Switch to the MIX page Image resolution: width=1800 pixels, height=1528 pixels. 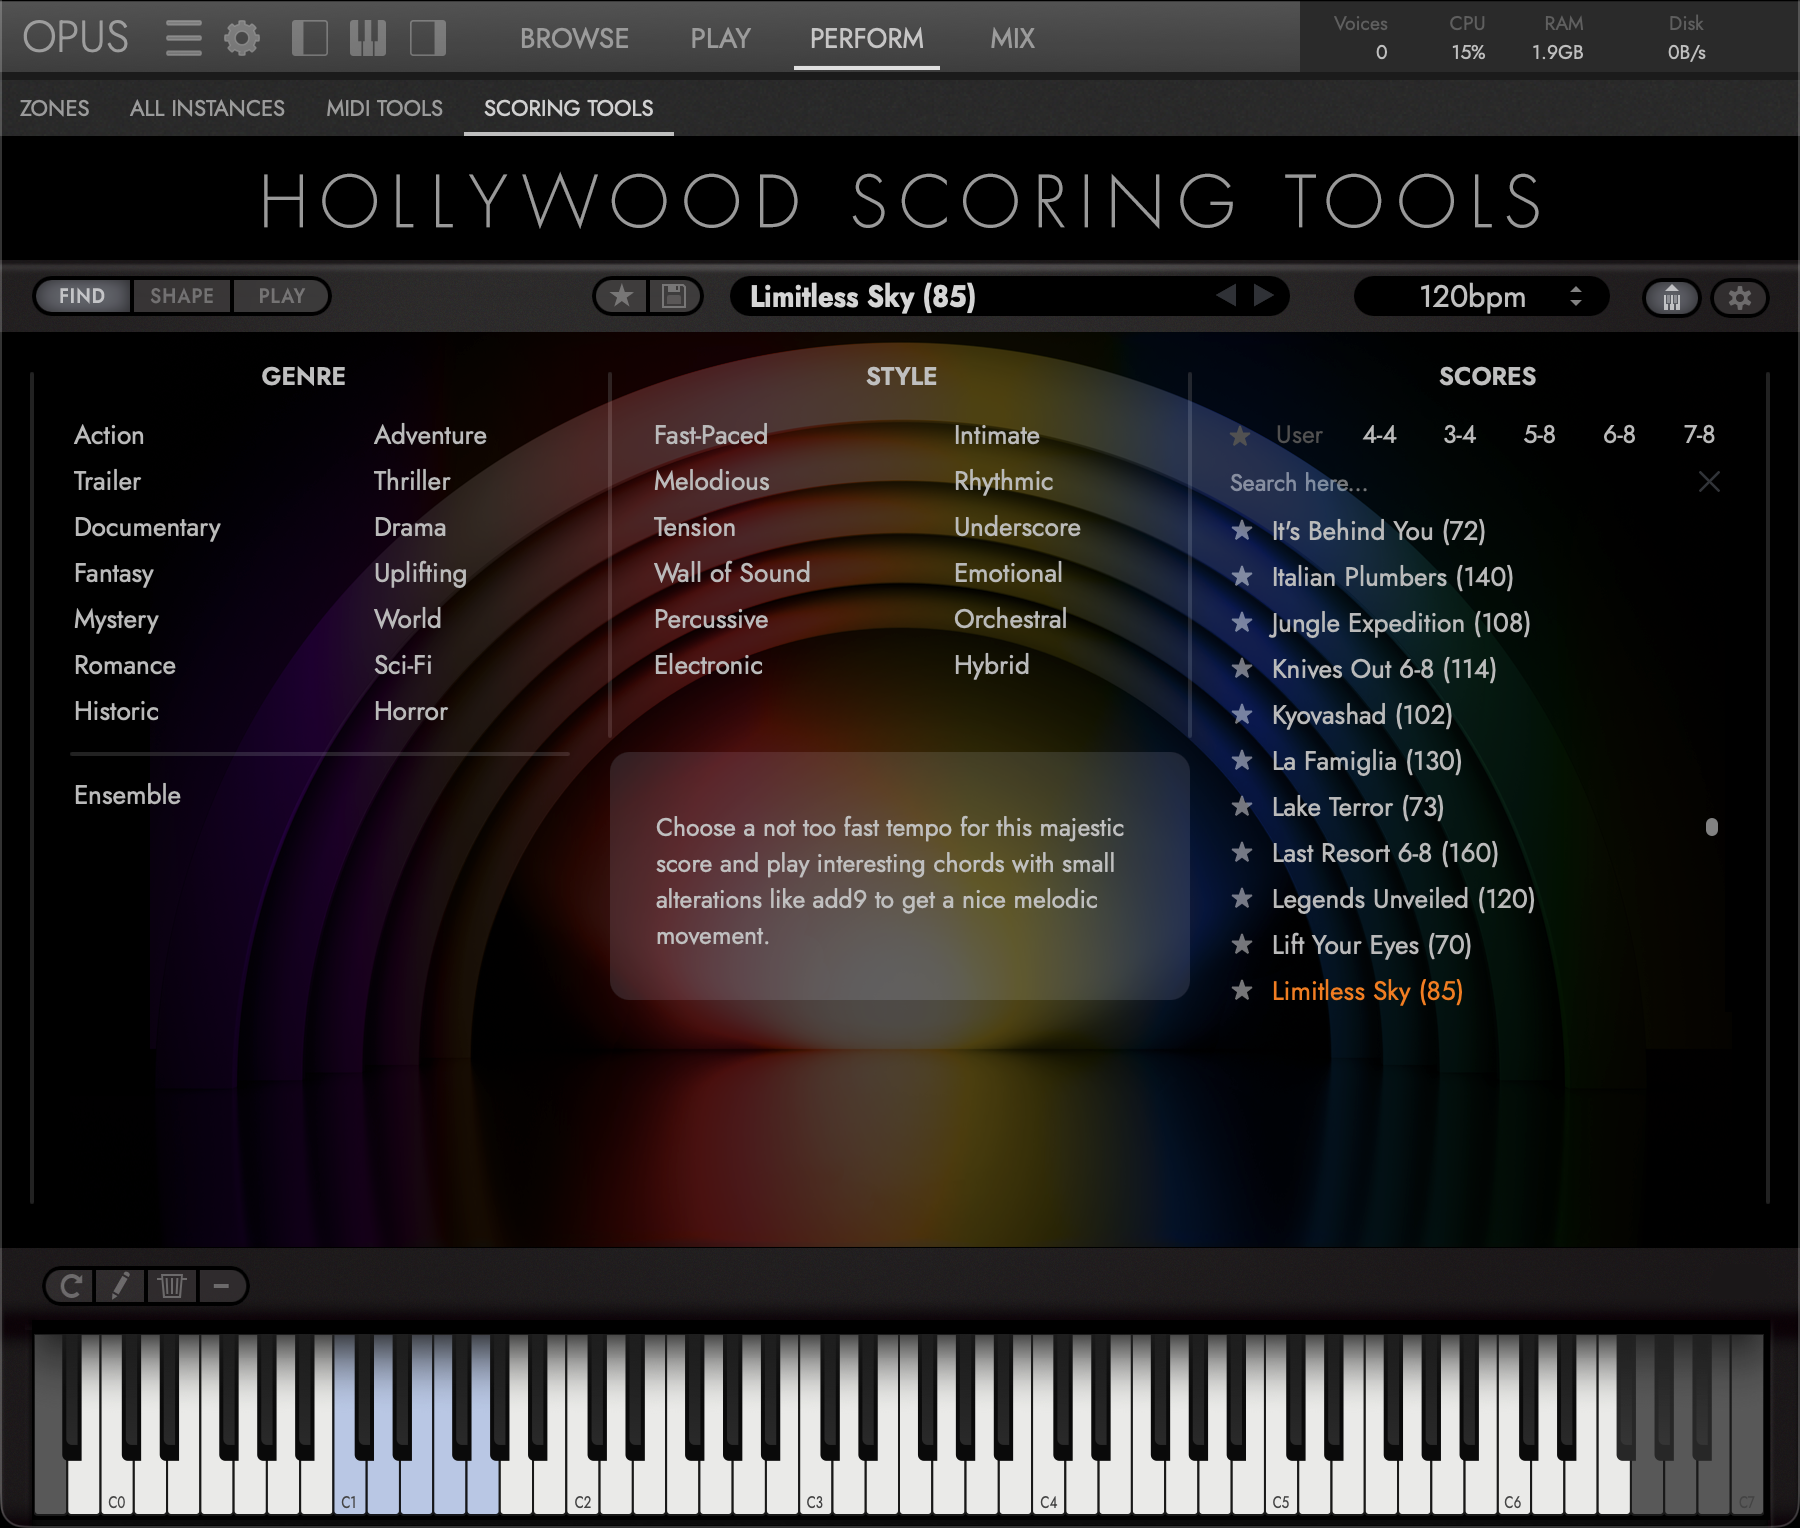point(1012,38)
